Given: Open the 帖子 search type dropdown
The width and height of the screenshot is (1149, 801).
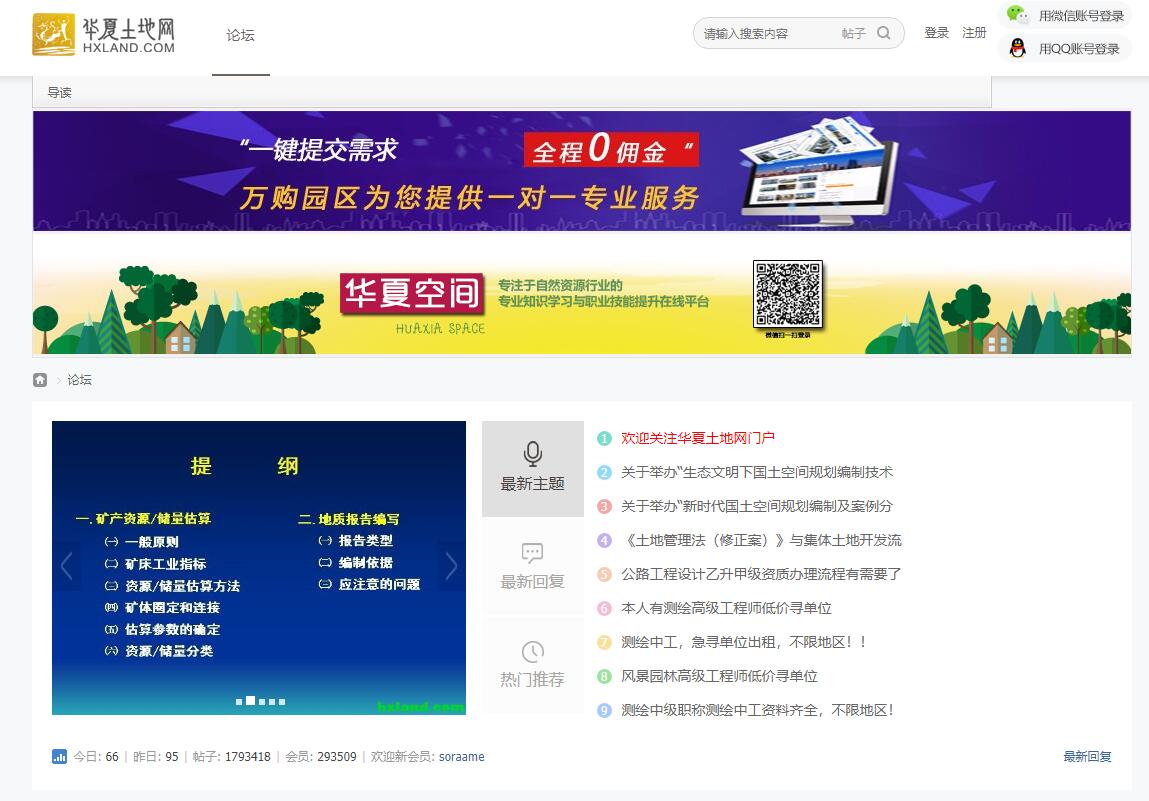Looking at the screenshot, I should (x=853, y=34).
